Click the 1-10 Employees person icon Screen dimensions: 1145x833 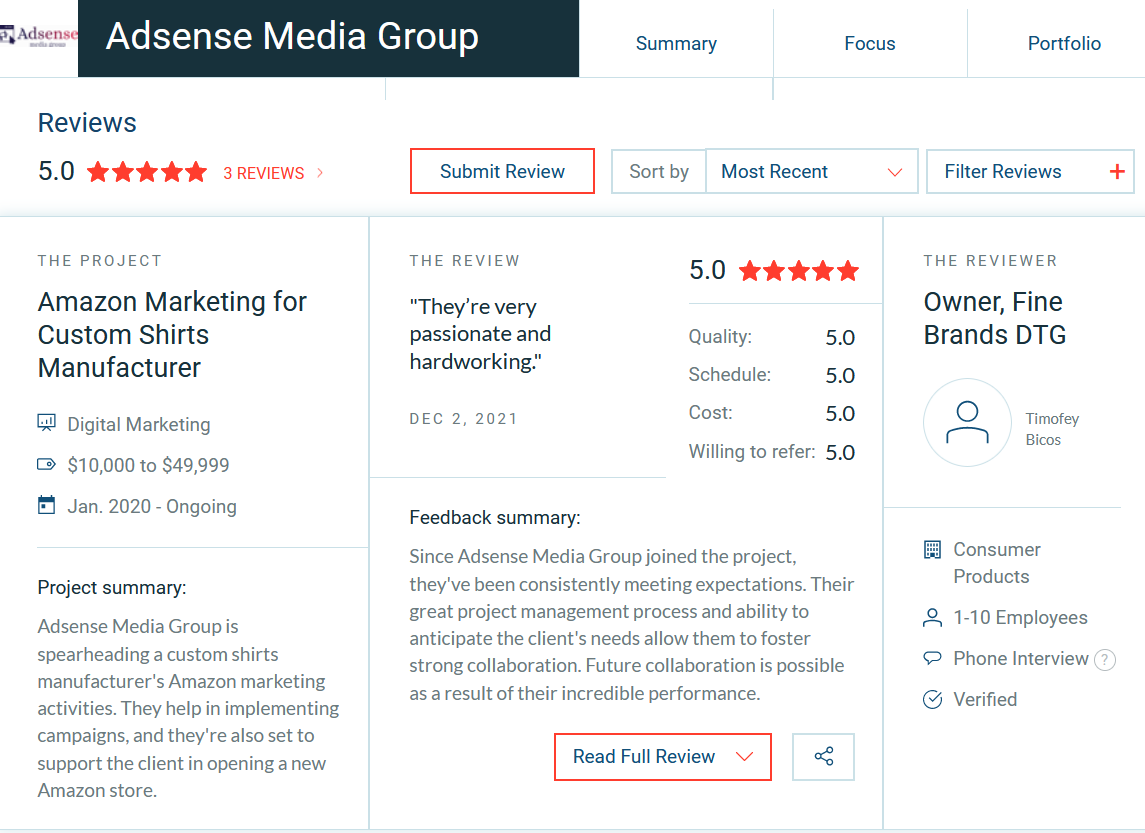click(933, 618)
